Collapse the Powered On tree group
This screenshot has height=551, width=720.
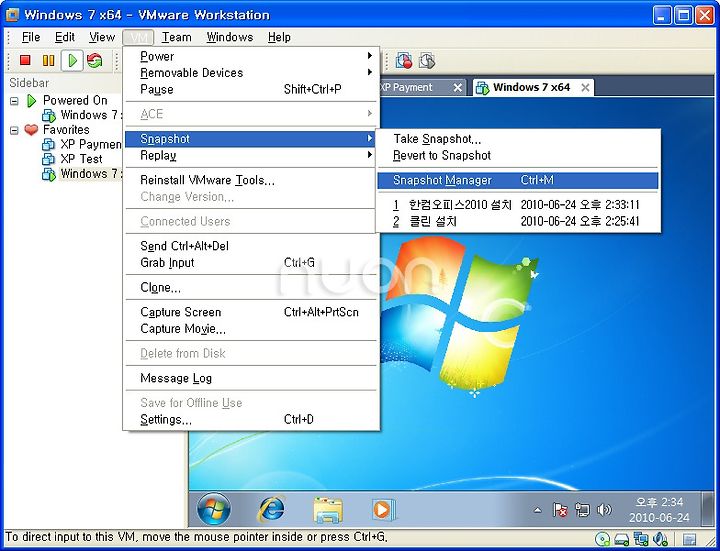[14, 101]
